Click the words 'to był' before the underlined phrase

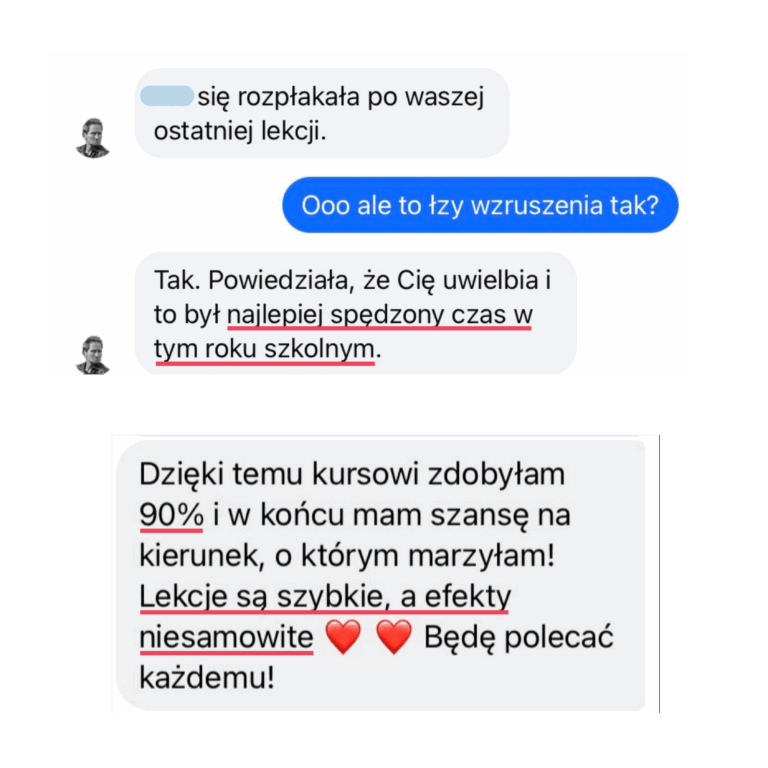pyautogui.click(x=187, y=315)
